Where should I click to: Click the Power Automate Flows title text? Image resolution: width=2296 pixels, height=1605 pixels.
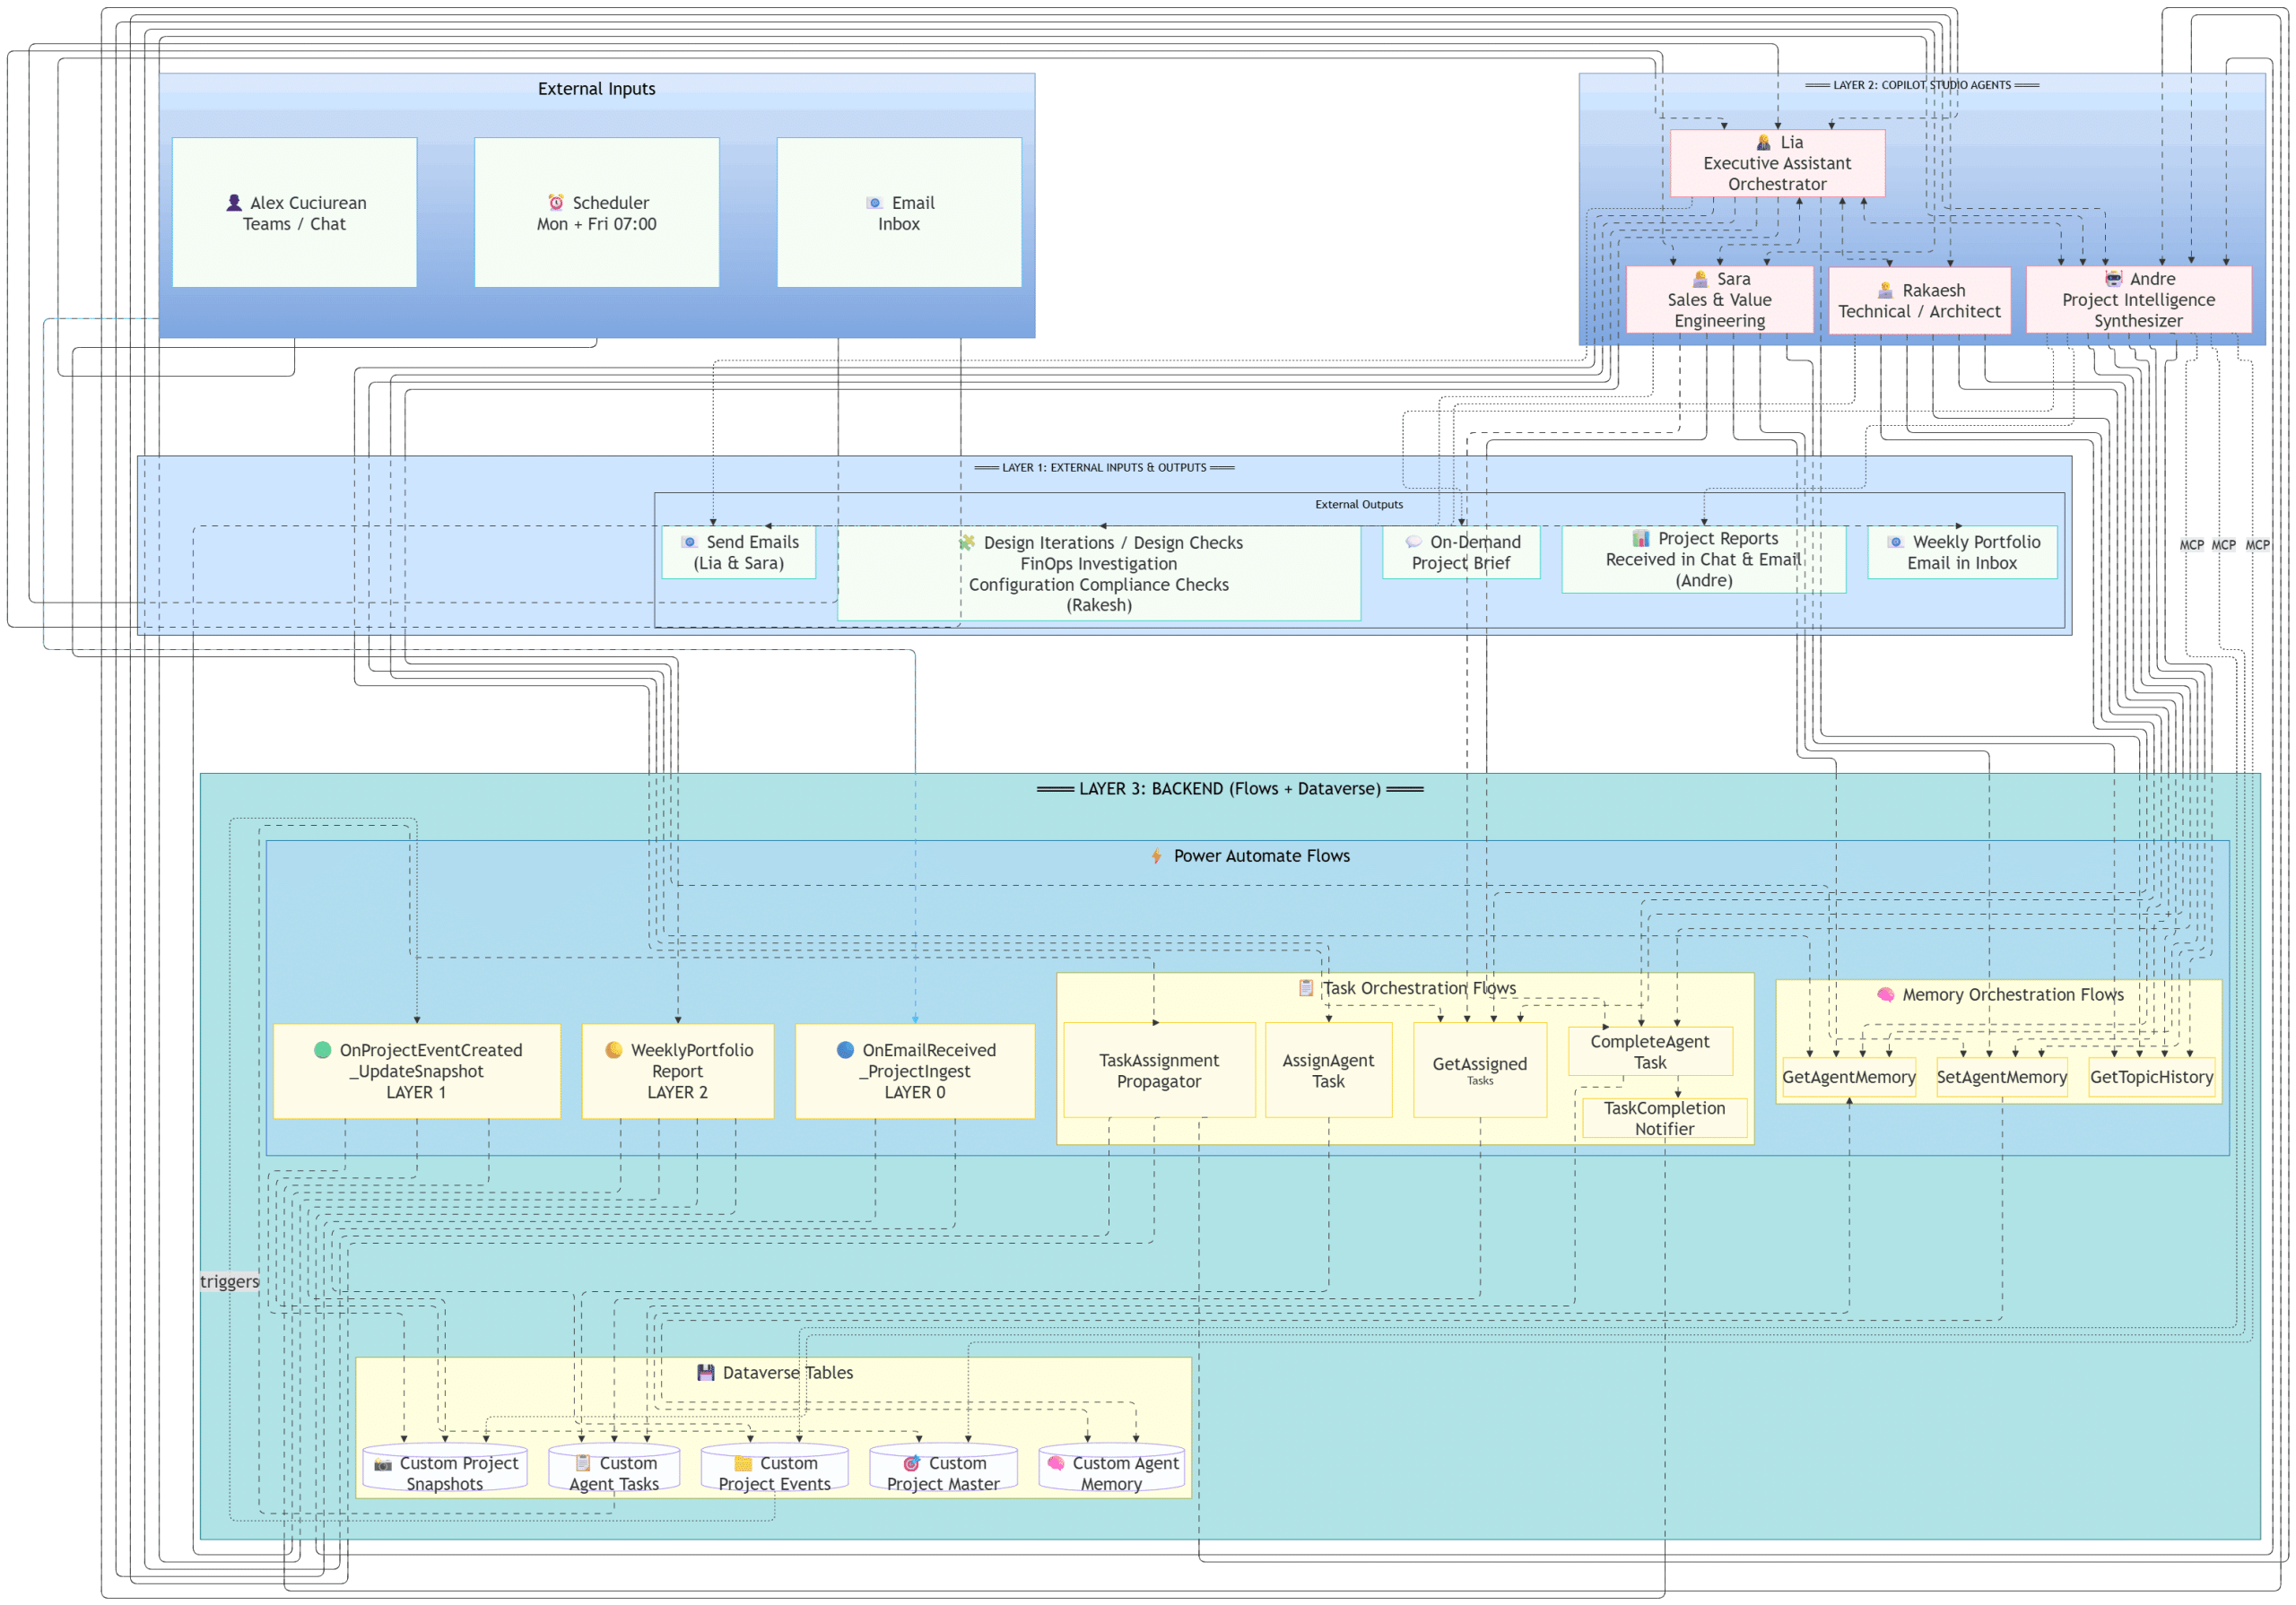click(x=1262, y=857)
